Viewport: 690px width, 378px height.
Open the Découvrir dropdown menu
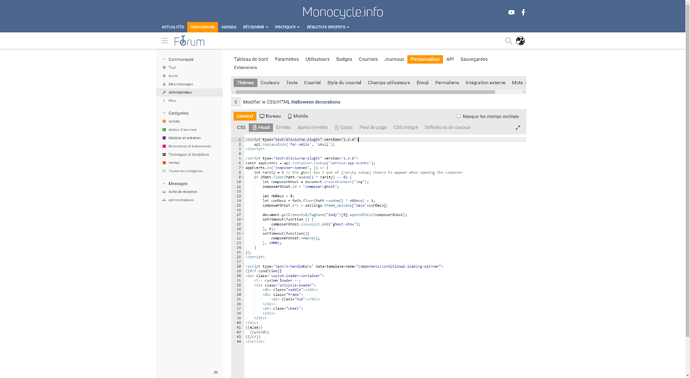click(x=255, y=27)
